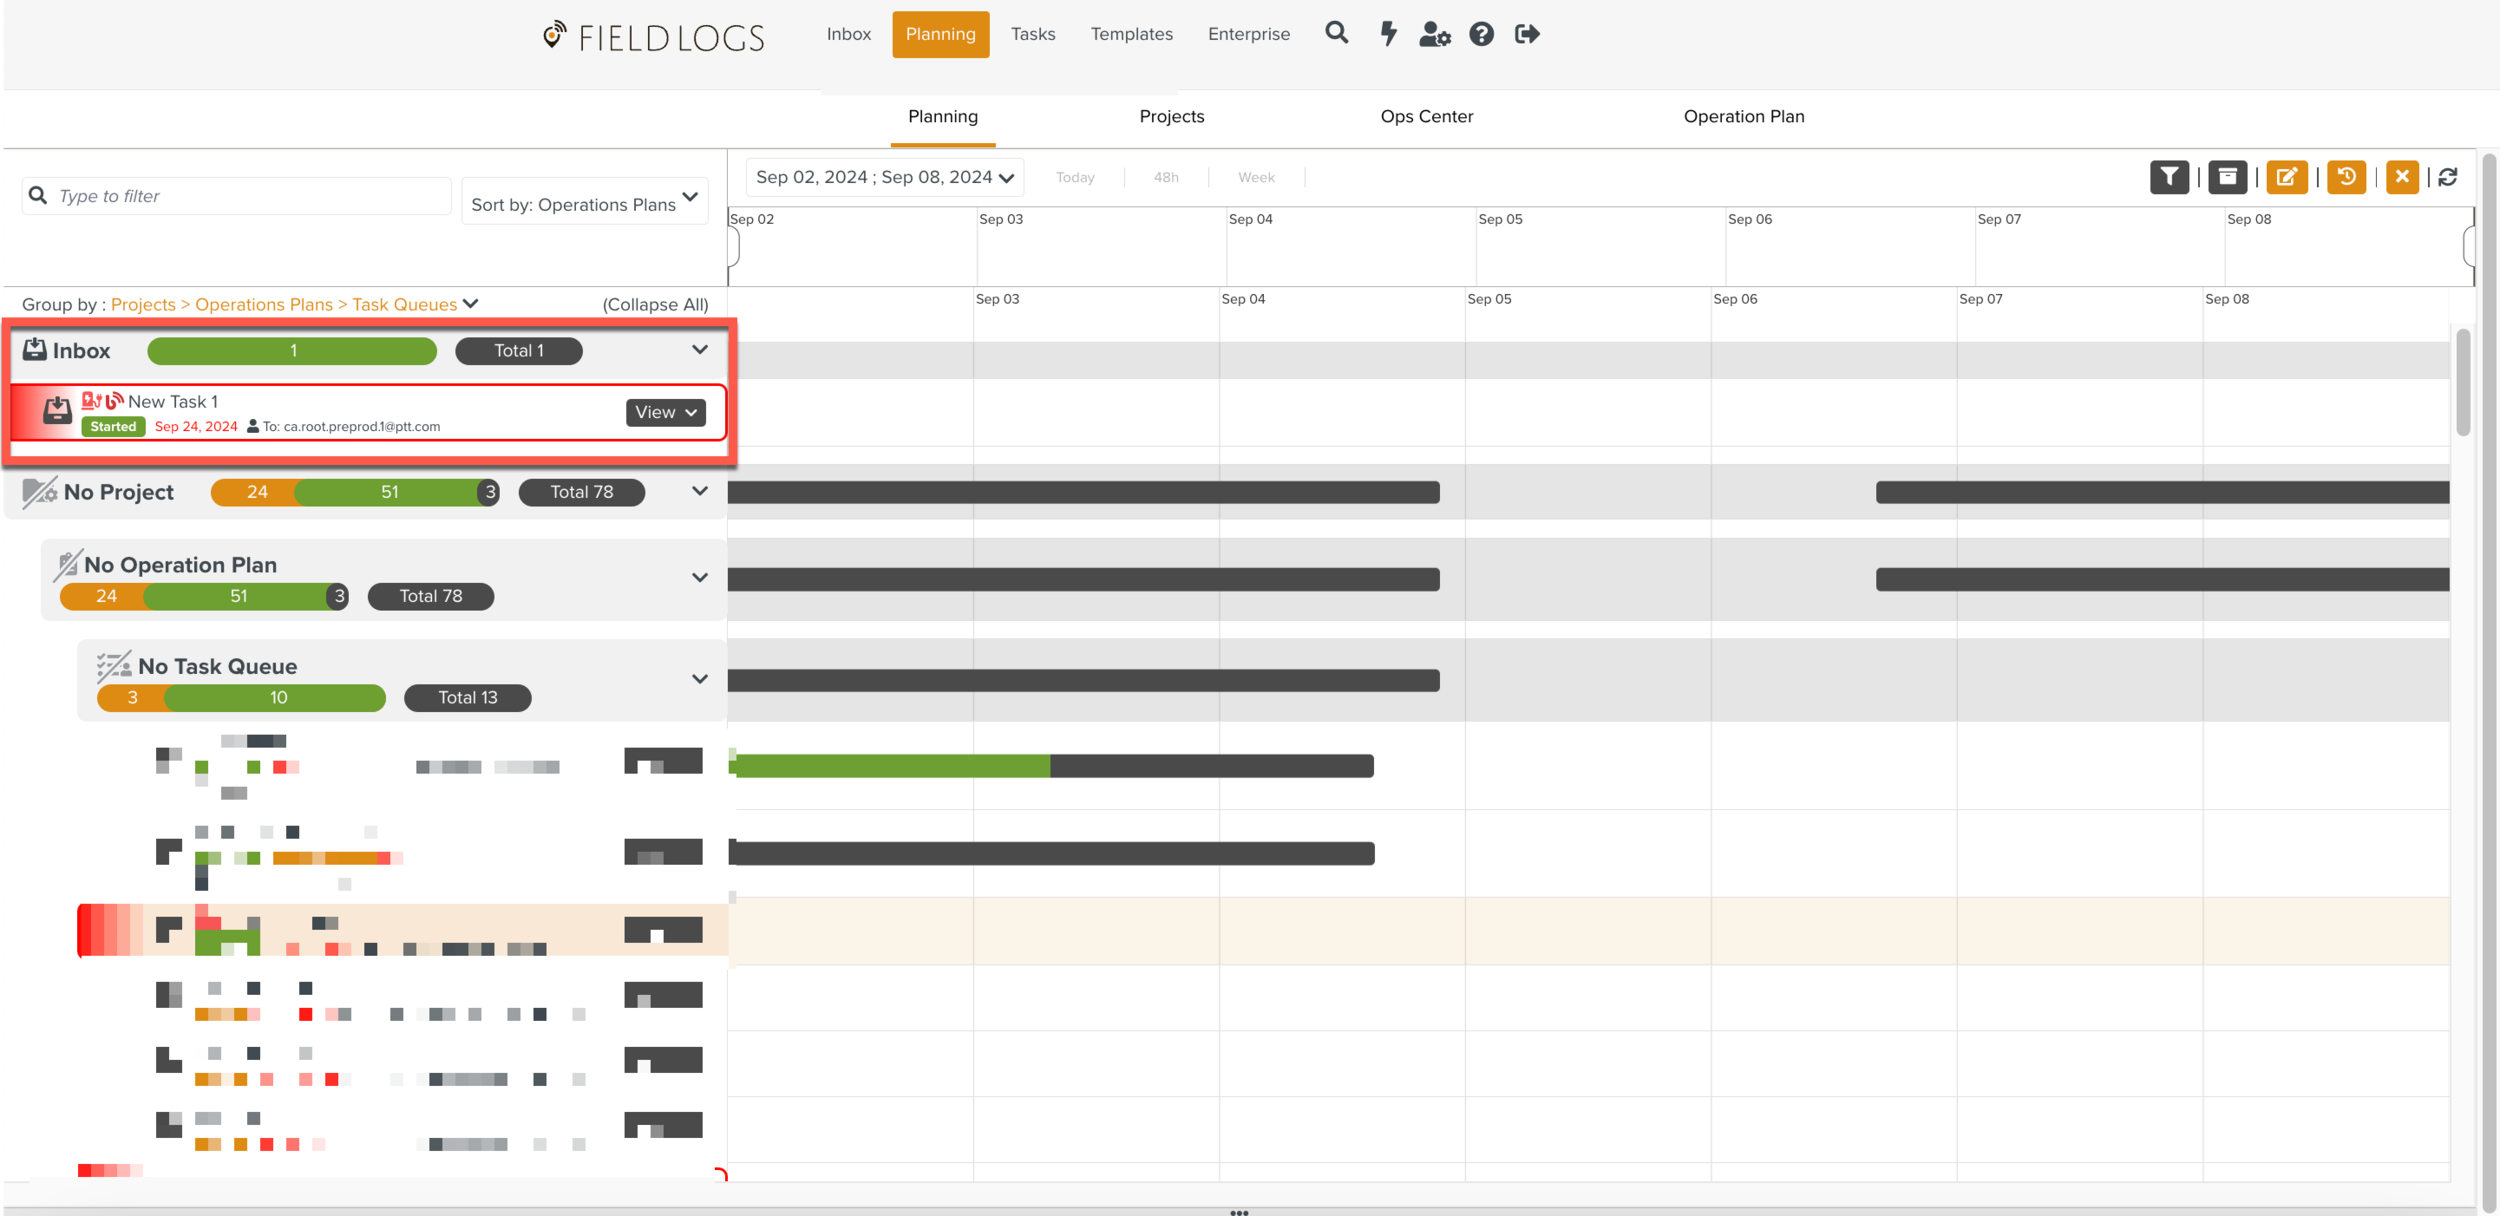This screenshot has width=2500, height=1216.
Task: Open the date range Sep 02–Sep 08 dropdown
Action: pos(884,177)
